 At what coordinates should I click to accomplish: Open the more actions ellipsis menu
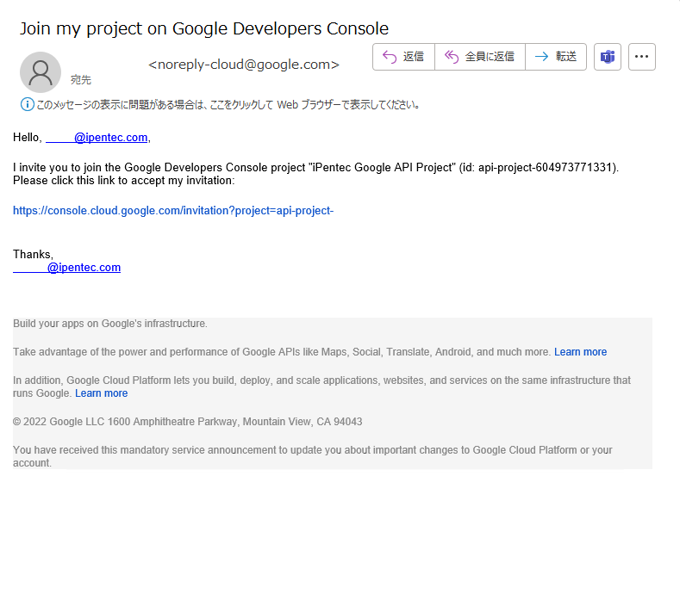pyautogui.click(x=641, y=57)
